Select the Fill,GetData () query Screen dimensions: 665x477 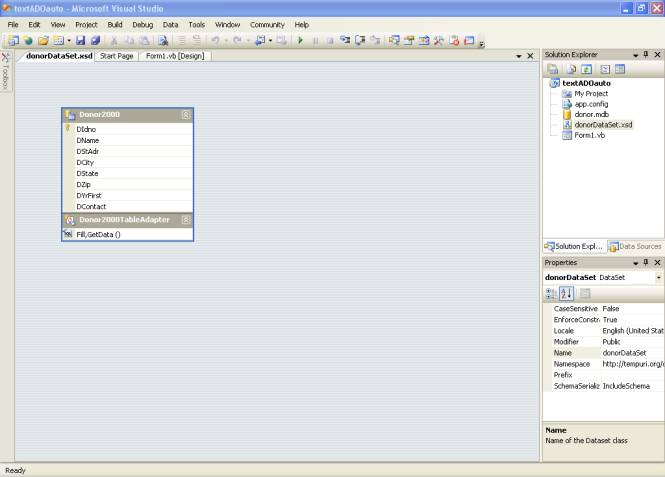coord(127,234)
